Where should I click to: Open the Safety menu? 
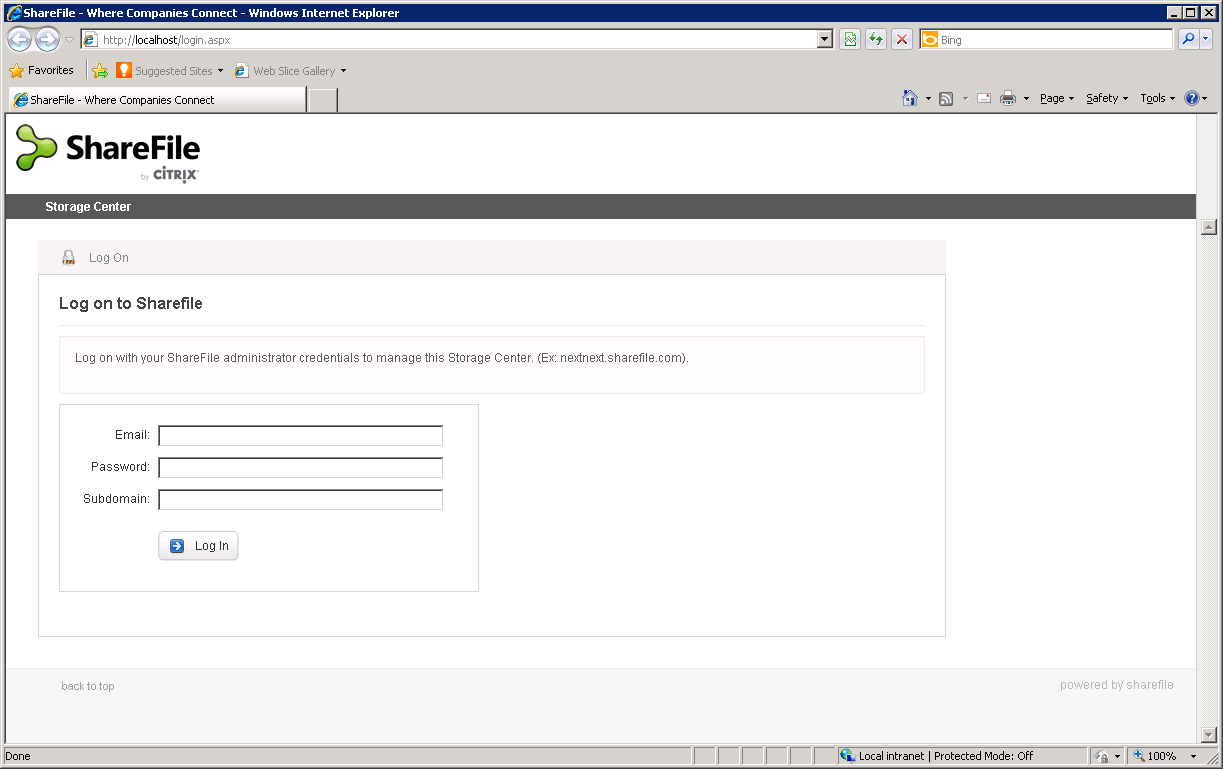(1107, 98)
